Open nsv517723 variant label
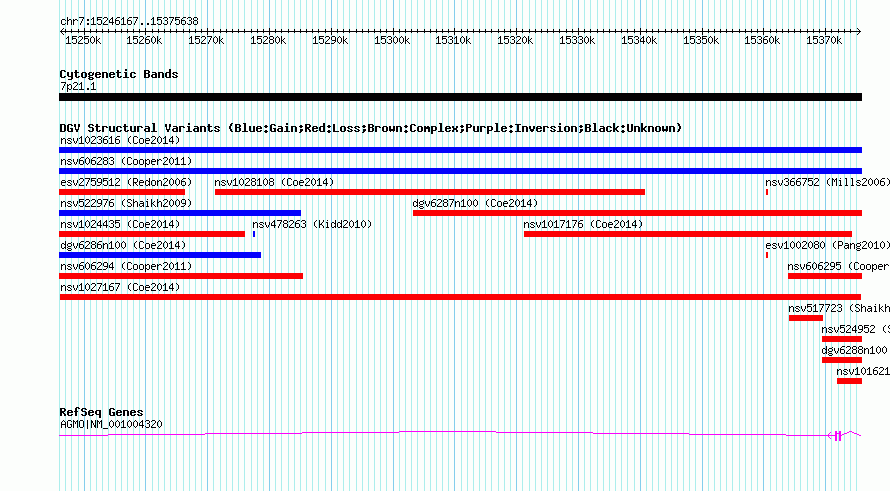 [839, 308]
